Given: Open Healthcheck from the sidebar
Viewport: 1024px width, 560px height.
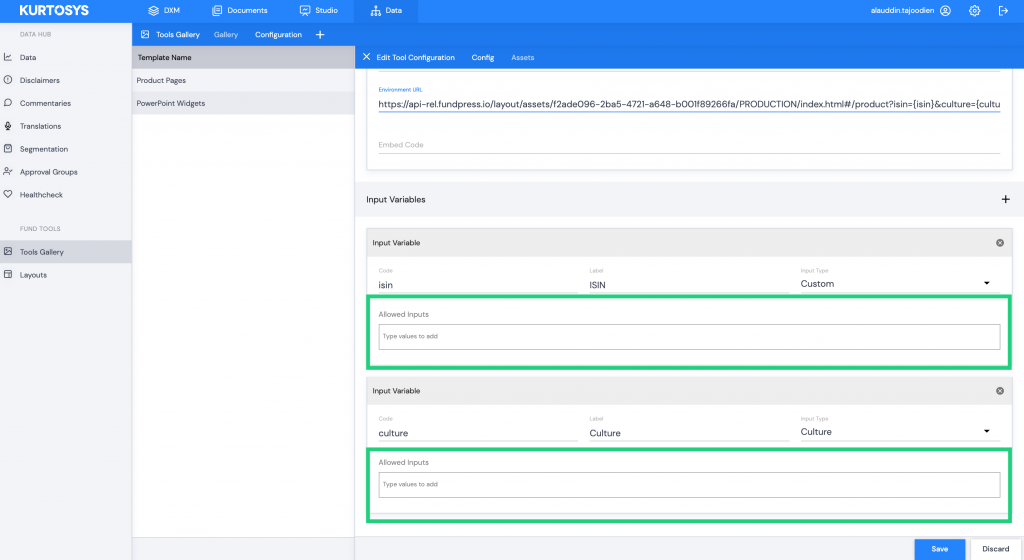Looking at the screenshot, I should (x=40, y=194).
